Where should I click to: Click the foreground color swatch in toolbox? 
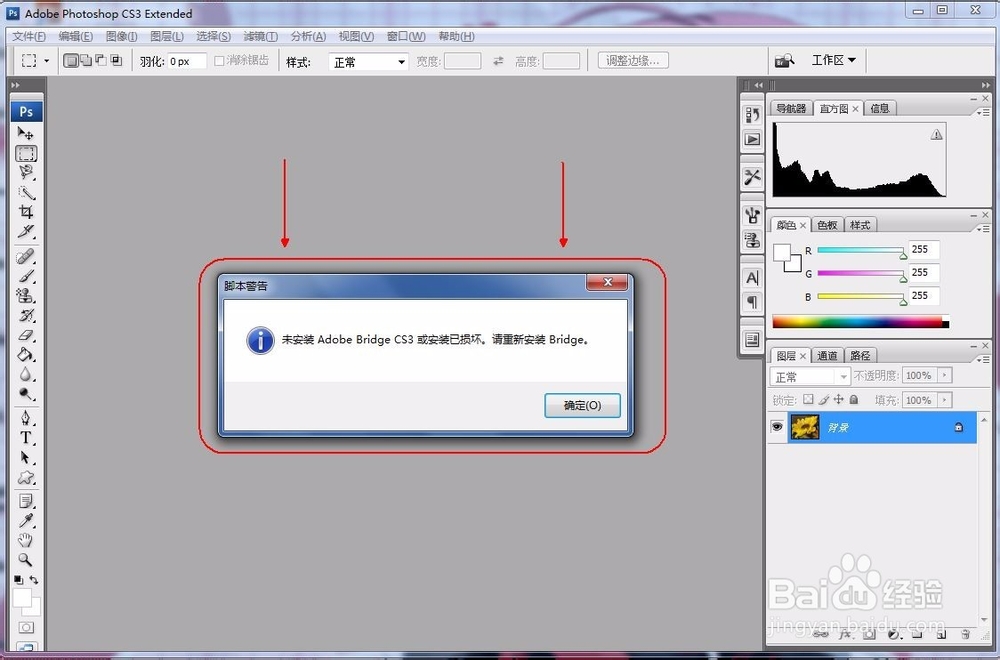click(x=22, y=598)
